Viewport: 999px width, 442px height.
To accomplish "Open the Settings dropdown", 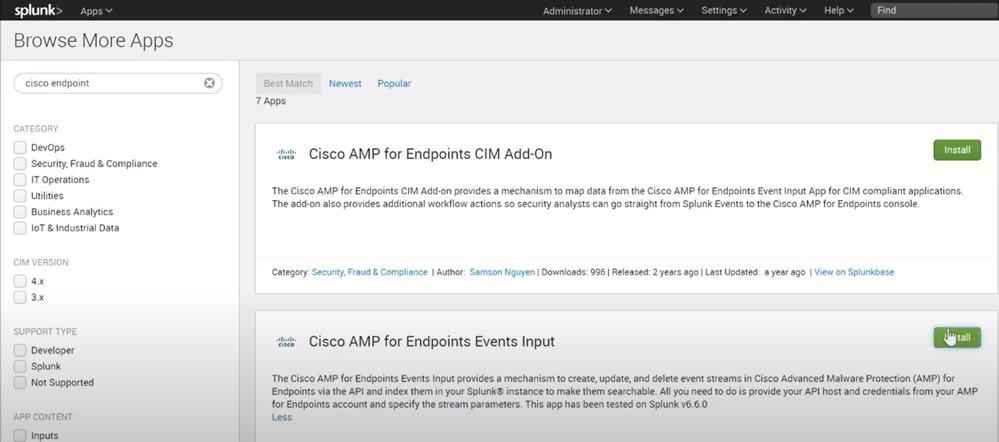I will 724,10.
